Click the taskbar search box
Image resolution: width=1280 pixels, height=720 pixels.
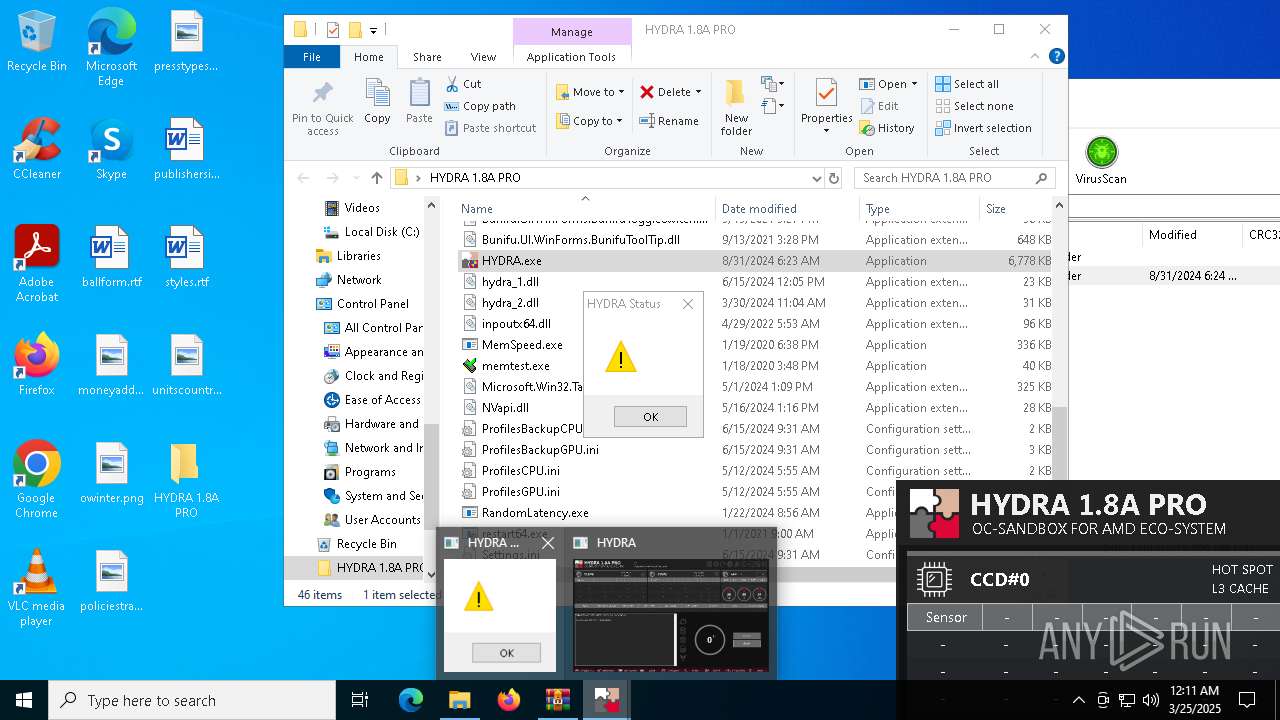click(x=192, y=700)
